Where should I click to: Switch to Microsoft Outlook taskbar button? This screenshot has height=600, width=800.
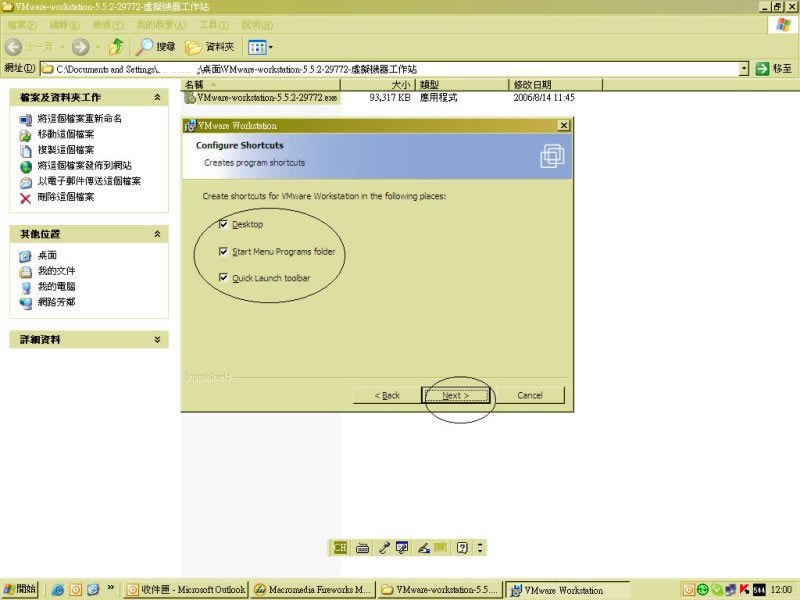(x=186, y=590)
